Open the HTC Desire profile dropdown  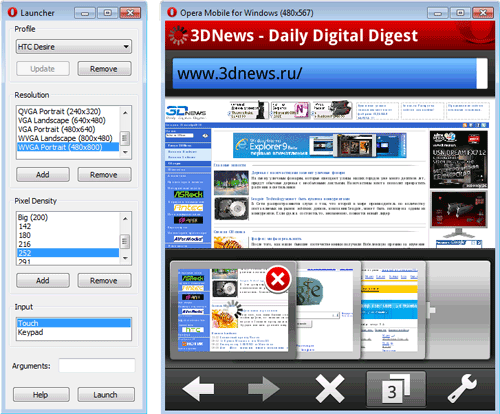tap(74, 47)
